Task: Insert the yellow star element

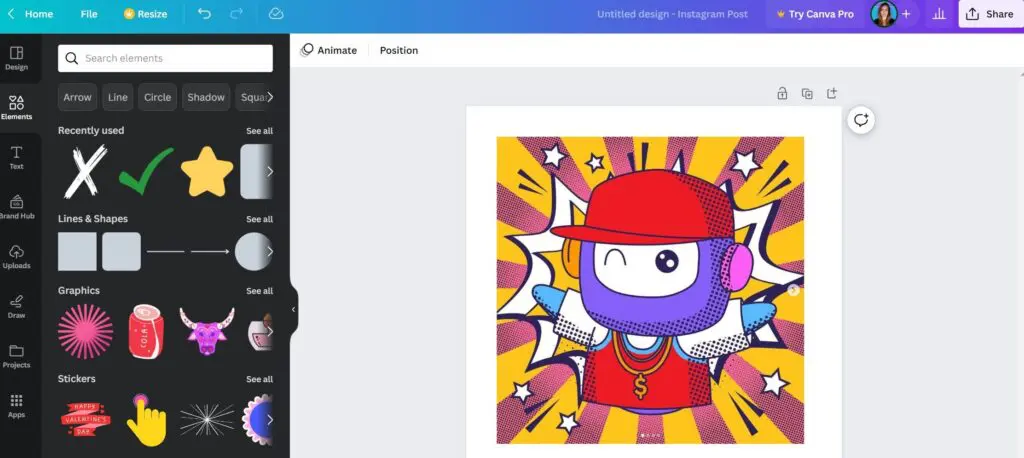Action: click(x=207, y=171)
